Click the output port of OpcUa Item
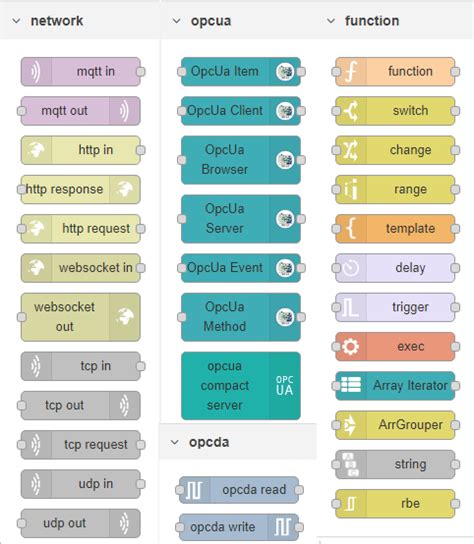Image resolution: width=474 pixels, height=544 pixels. 301,72
